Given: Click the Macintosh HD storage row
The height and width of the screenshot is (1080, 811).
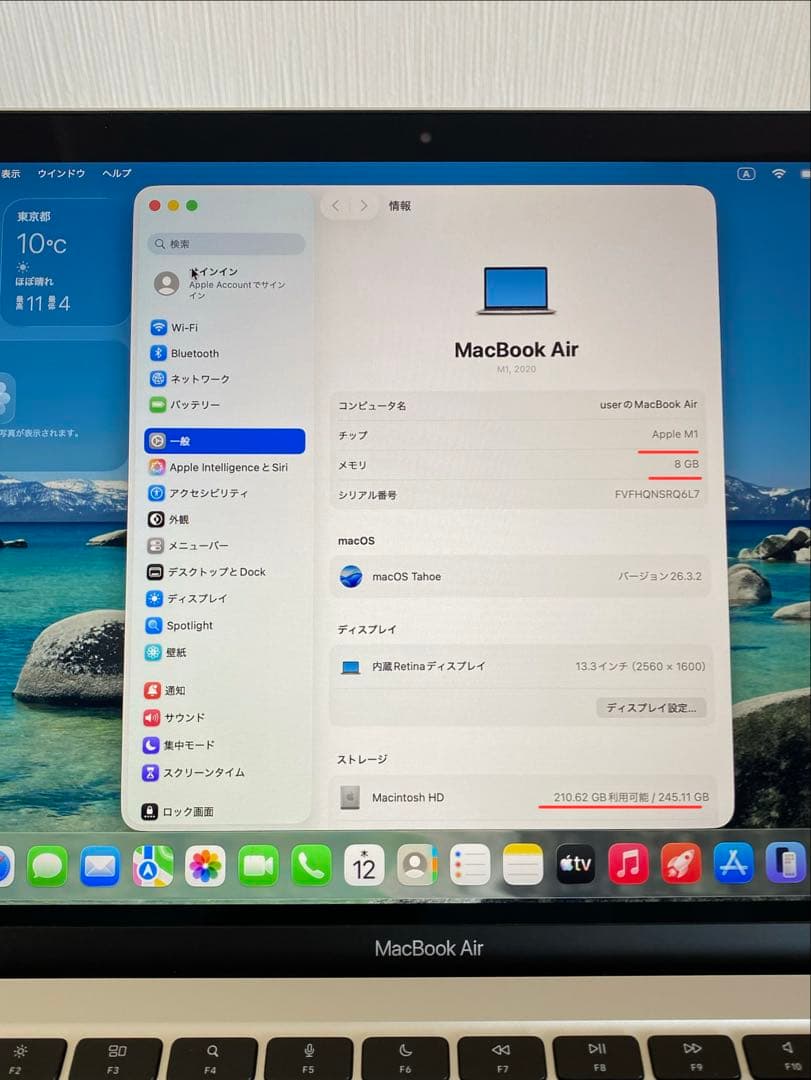Looking at the screenshot, I should pos(524,798).
